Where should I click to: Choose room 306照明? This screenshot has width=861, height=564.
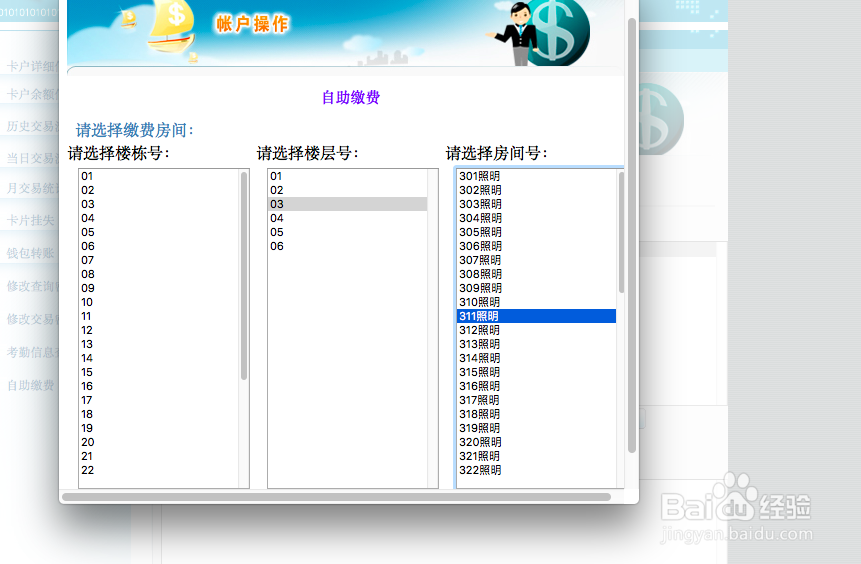536,246
